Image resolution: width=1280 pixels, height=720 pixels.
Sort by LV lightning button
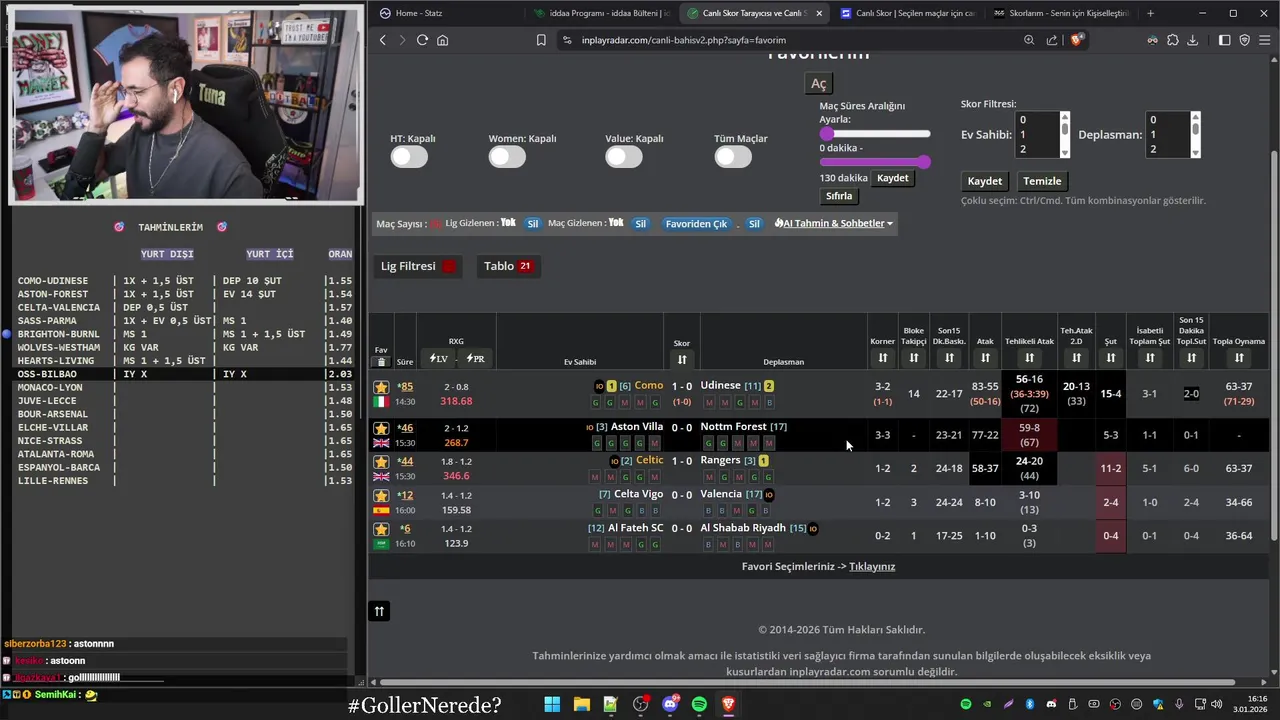[439, 358]
